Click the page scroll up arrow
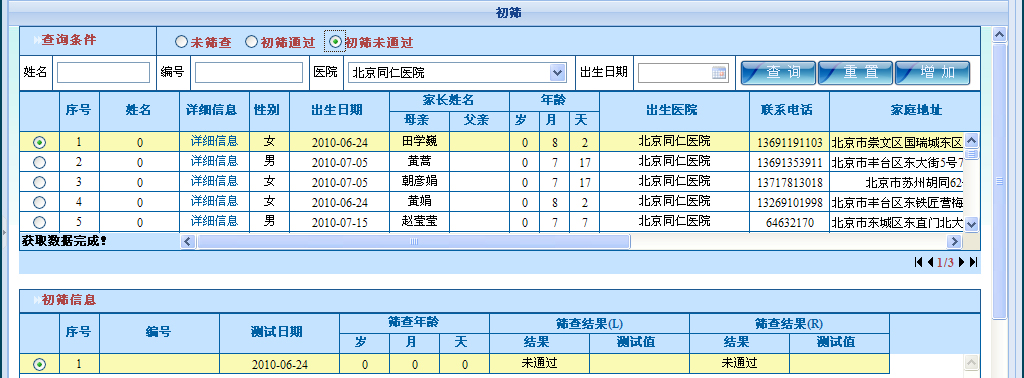Screen dimensions: 1024x378 (x=999, y=34)
